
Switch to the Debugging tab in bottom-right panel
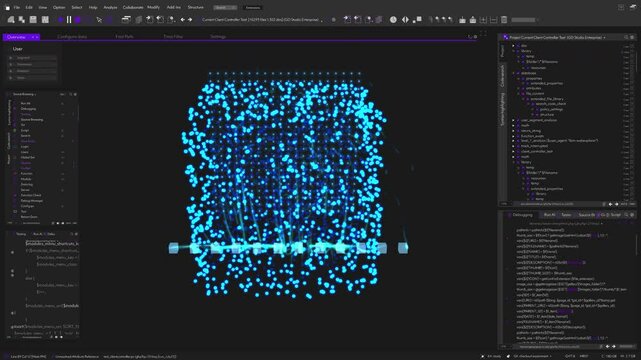522,215
